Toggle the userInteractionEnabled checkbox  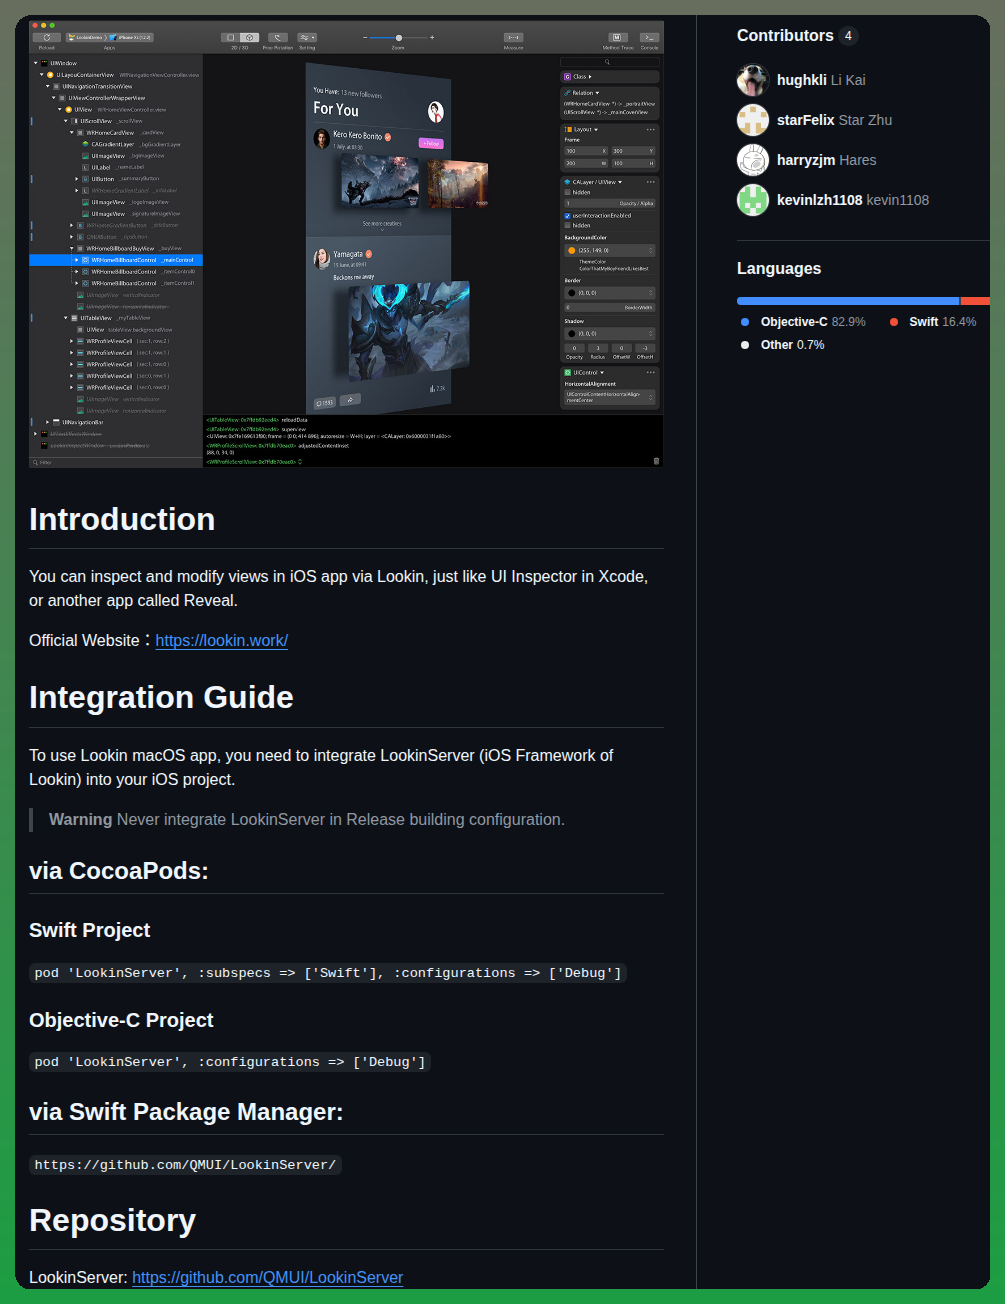point(568,216)
